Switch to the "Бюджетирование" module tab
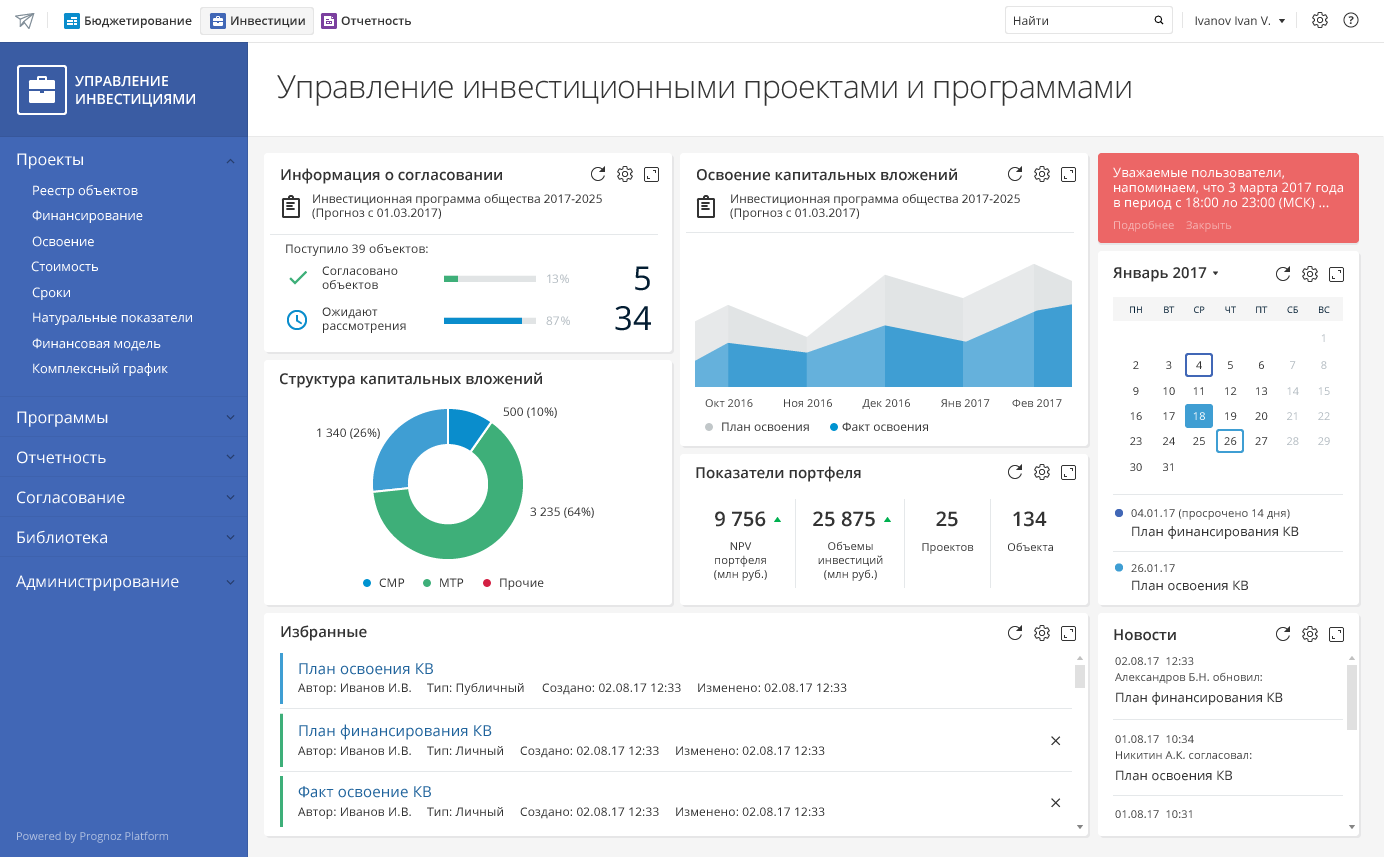1384x857 pixels. (129, 19)
